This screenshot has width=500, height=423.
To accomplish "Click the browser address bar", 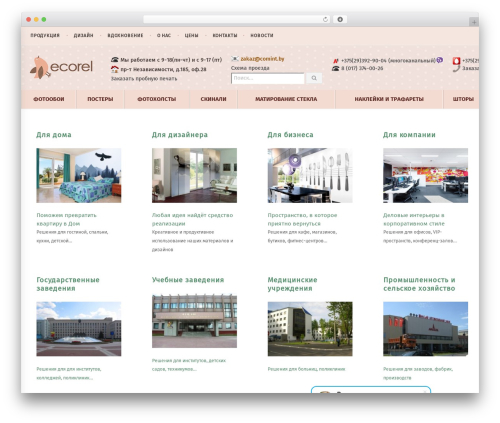I will point(237,19).
